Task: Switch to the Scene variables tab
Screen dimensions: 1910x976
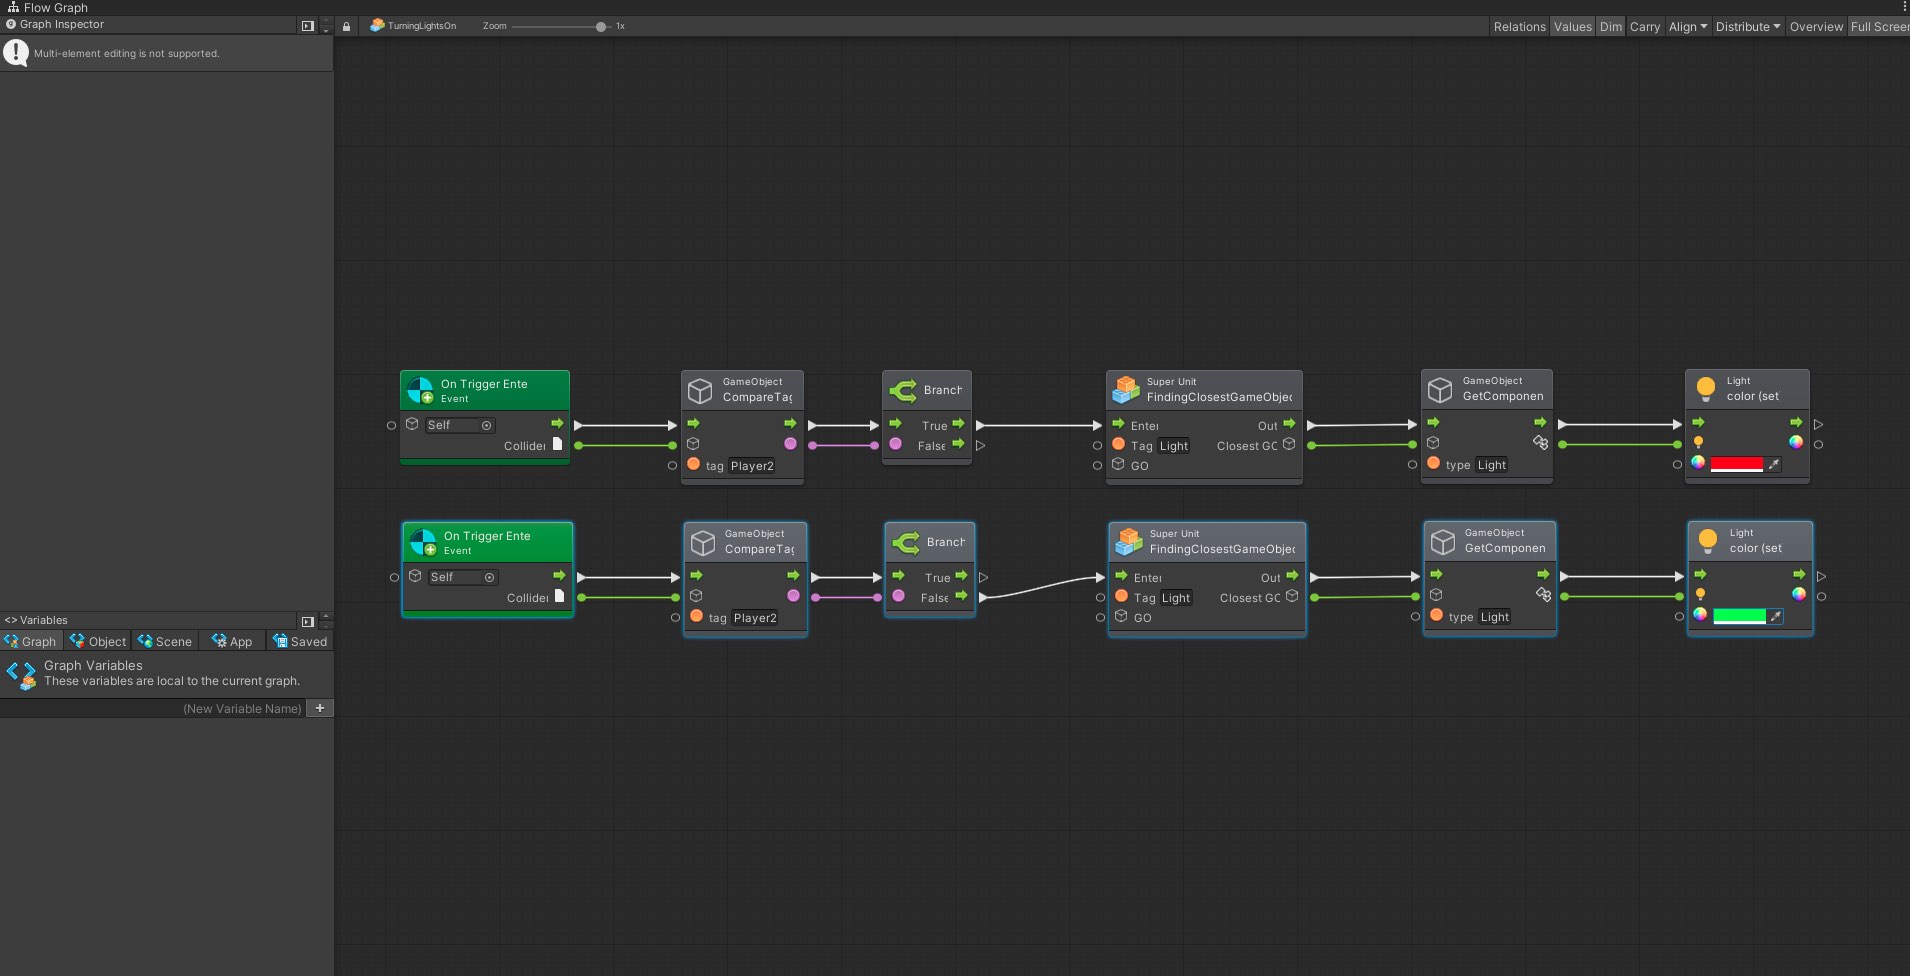Action: pos(165,641)
